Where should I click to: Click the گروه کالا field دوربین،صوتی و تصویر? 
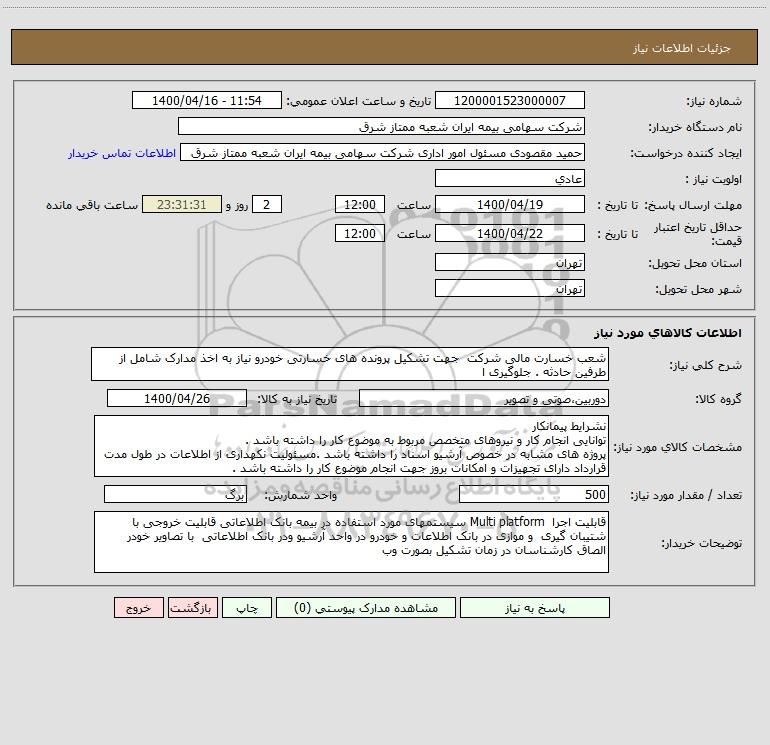pos(484,398)
